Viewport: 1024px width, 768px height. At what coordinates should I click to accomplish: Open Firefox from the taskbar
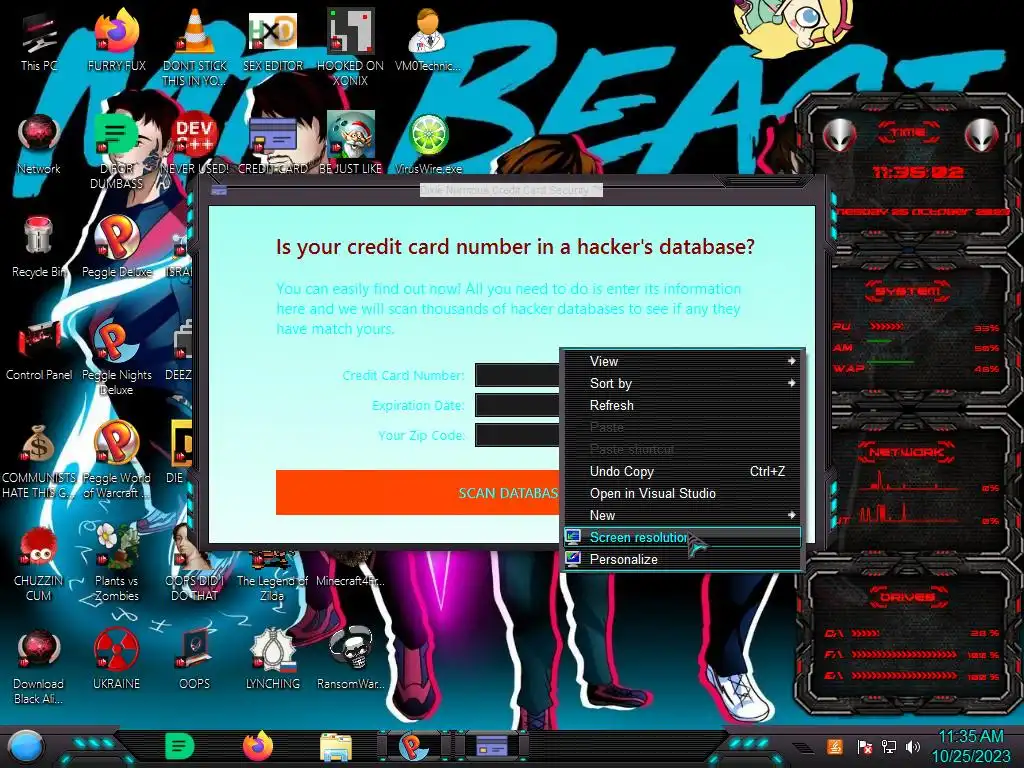(x=258, y=746)
